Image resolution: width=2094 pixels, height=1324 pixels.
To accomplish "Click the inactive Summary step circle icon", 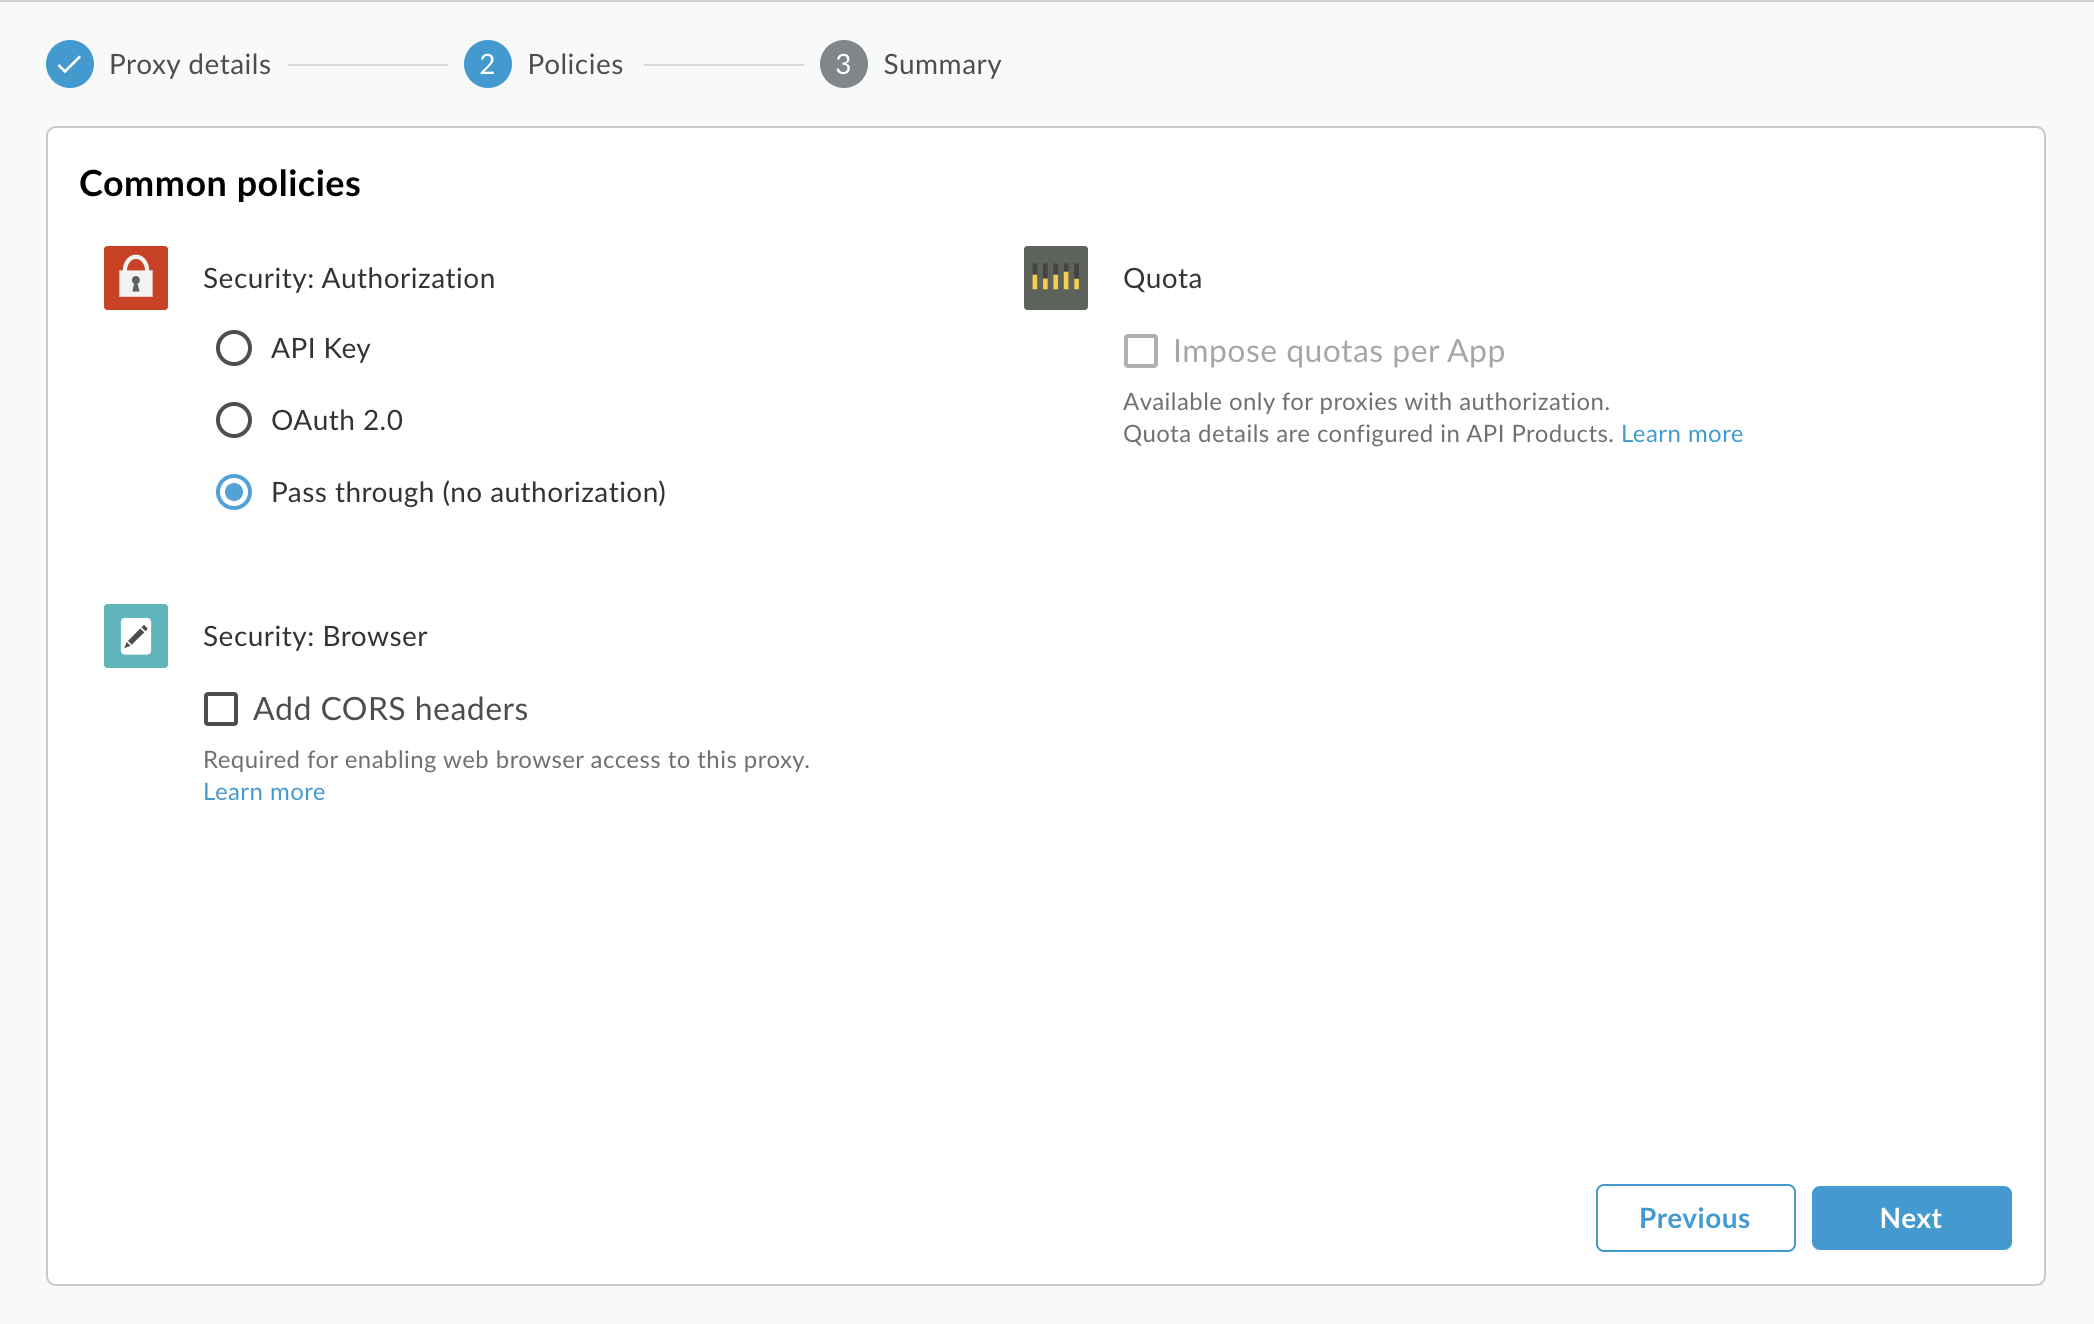I will coord(843,63).
